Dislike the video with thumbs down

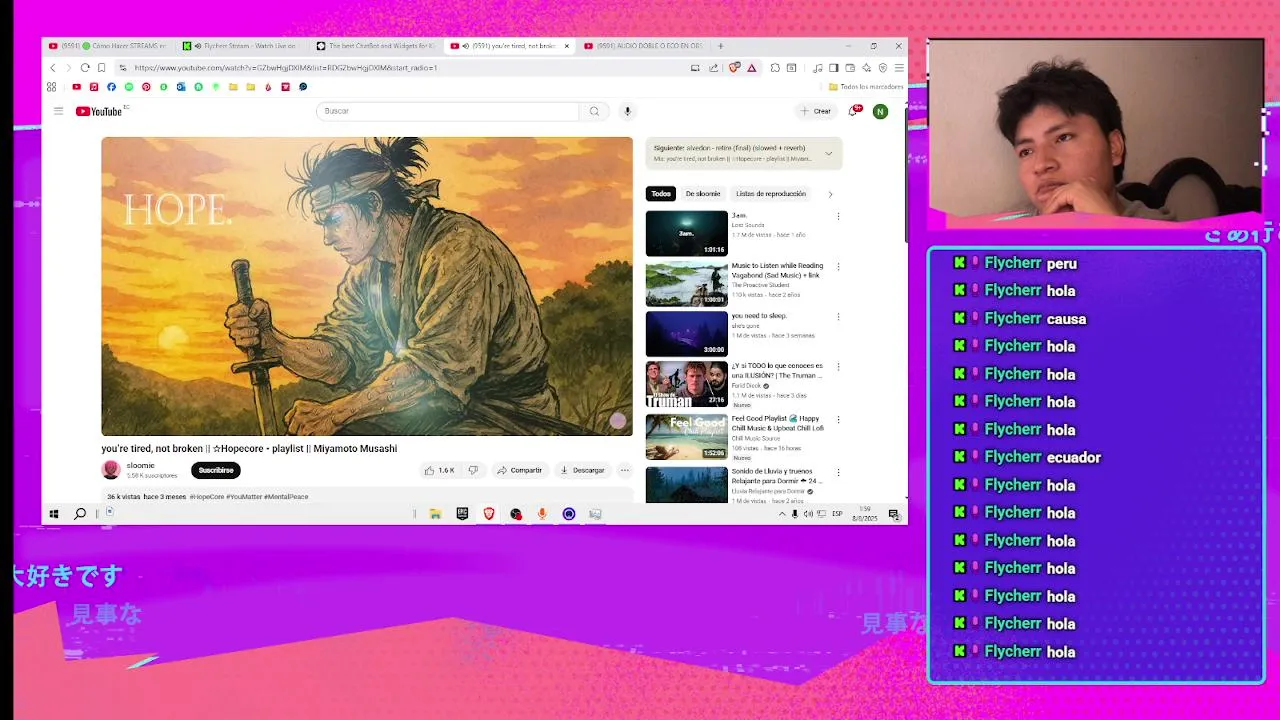coord(473,470)
